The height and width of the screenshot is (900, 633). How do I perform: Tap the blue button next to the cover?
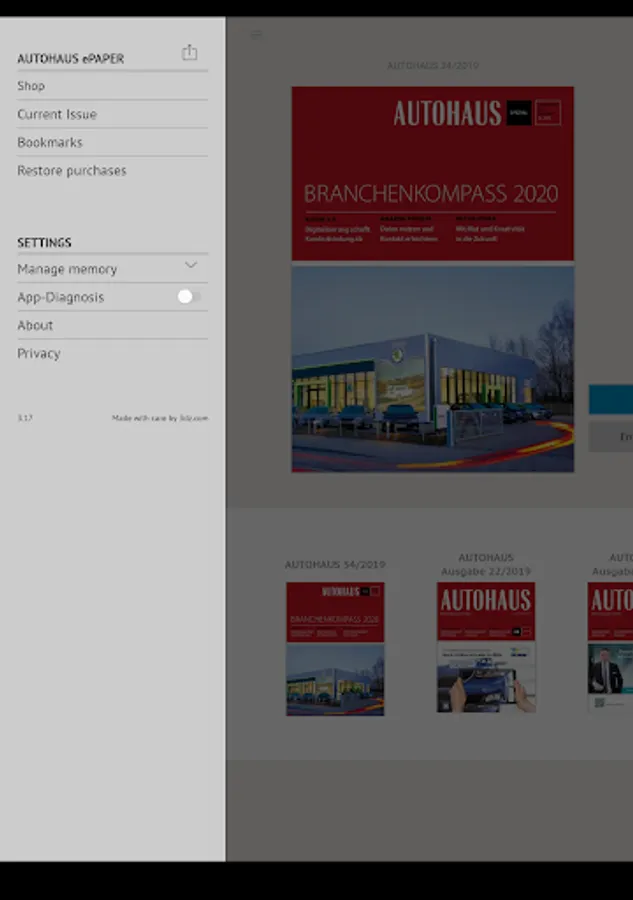click(x=611, y=399)
